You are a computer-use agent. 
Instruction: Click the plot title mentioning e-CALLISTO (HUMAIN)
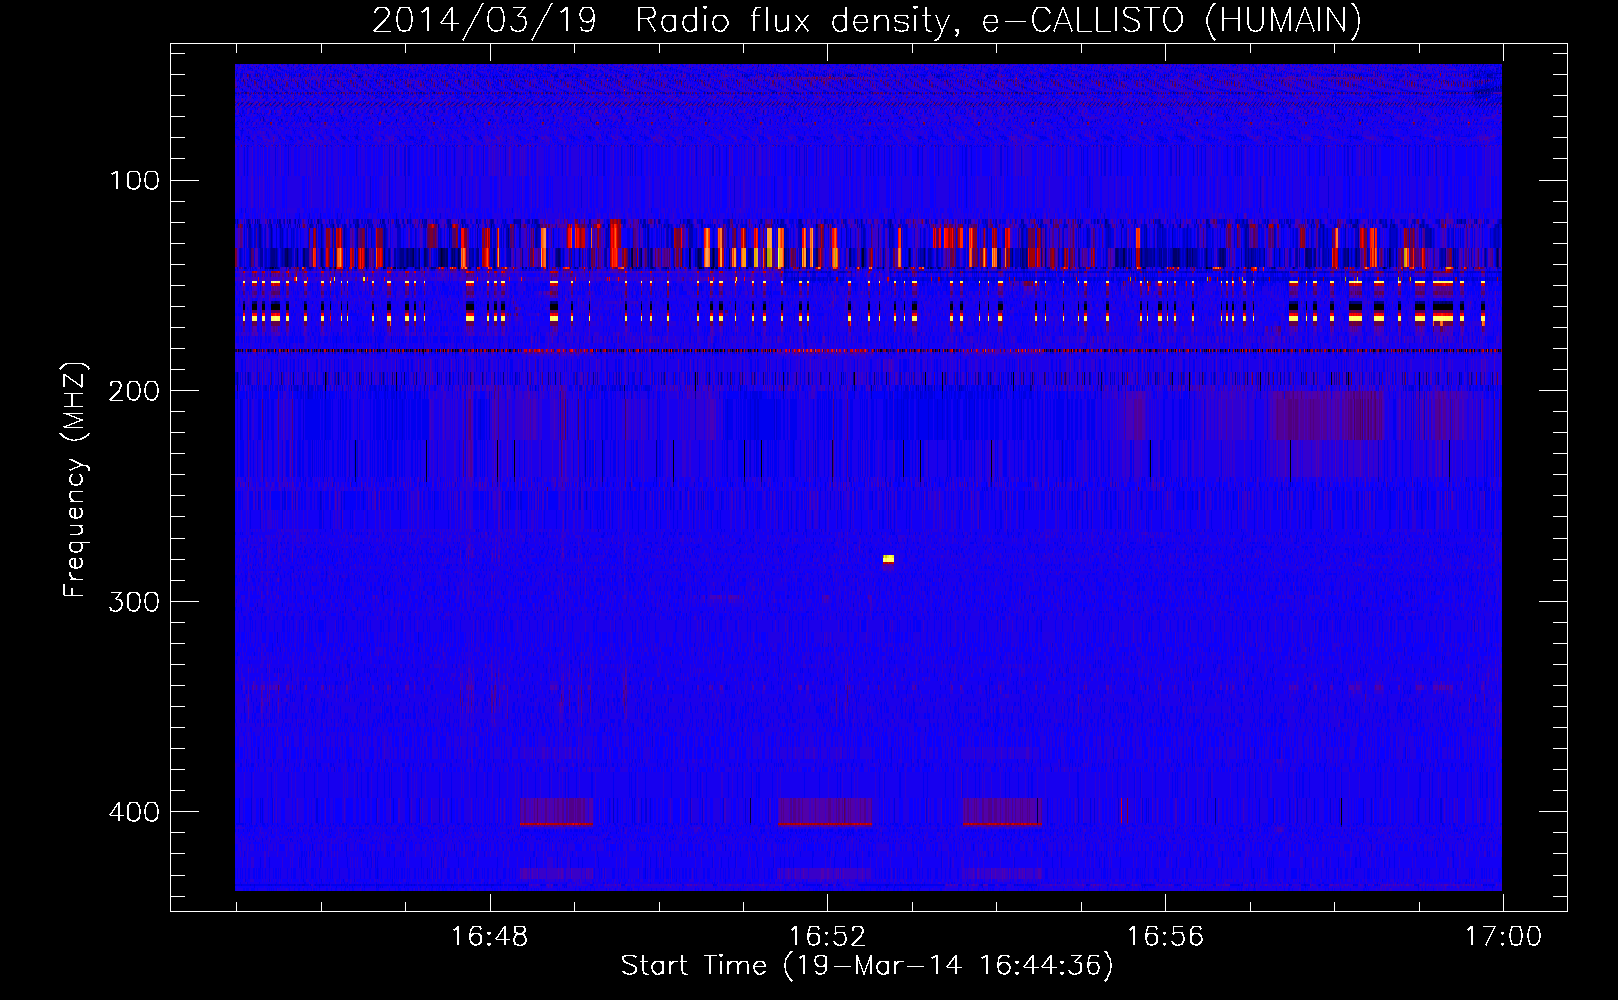867,20
